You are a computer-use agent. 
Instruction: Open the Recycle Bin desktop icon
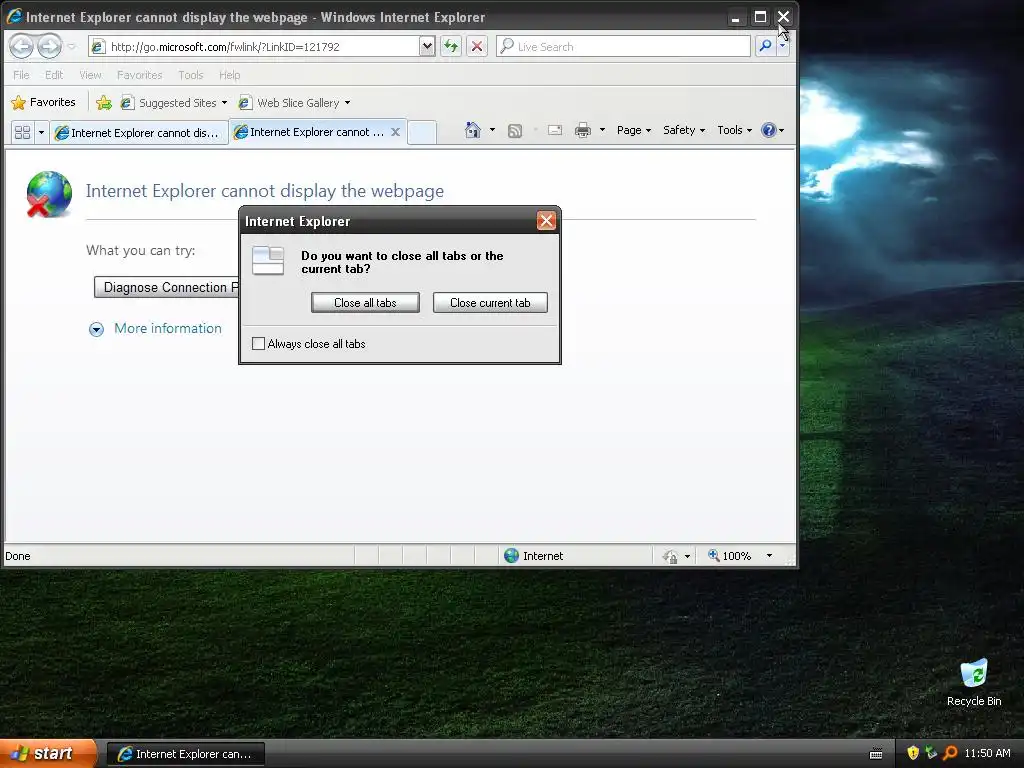(974, 682)
